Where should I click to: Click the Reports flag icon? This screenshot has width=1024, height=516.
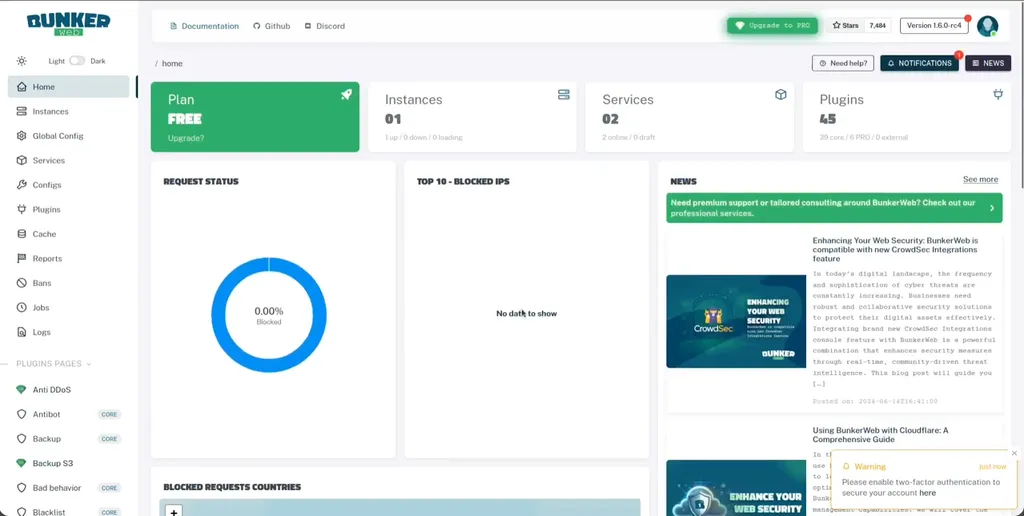coord(22,259)
